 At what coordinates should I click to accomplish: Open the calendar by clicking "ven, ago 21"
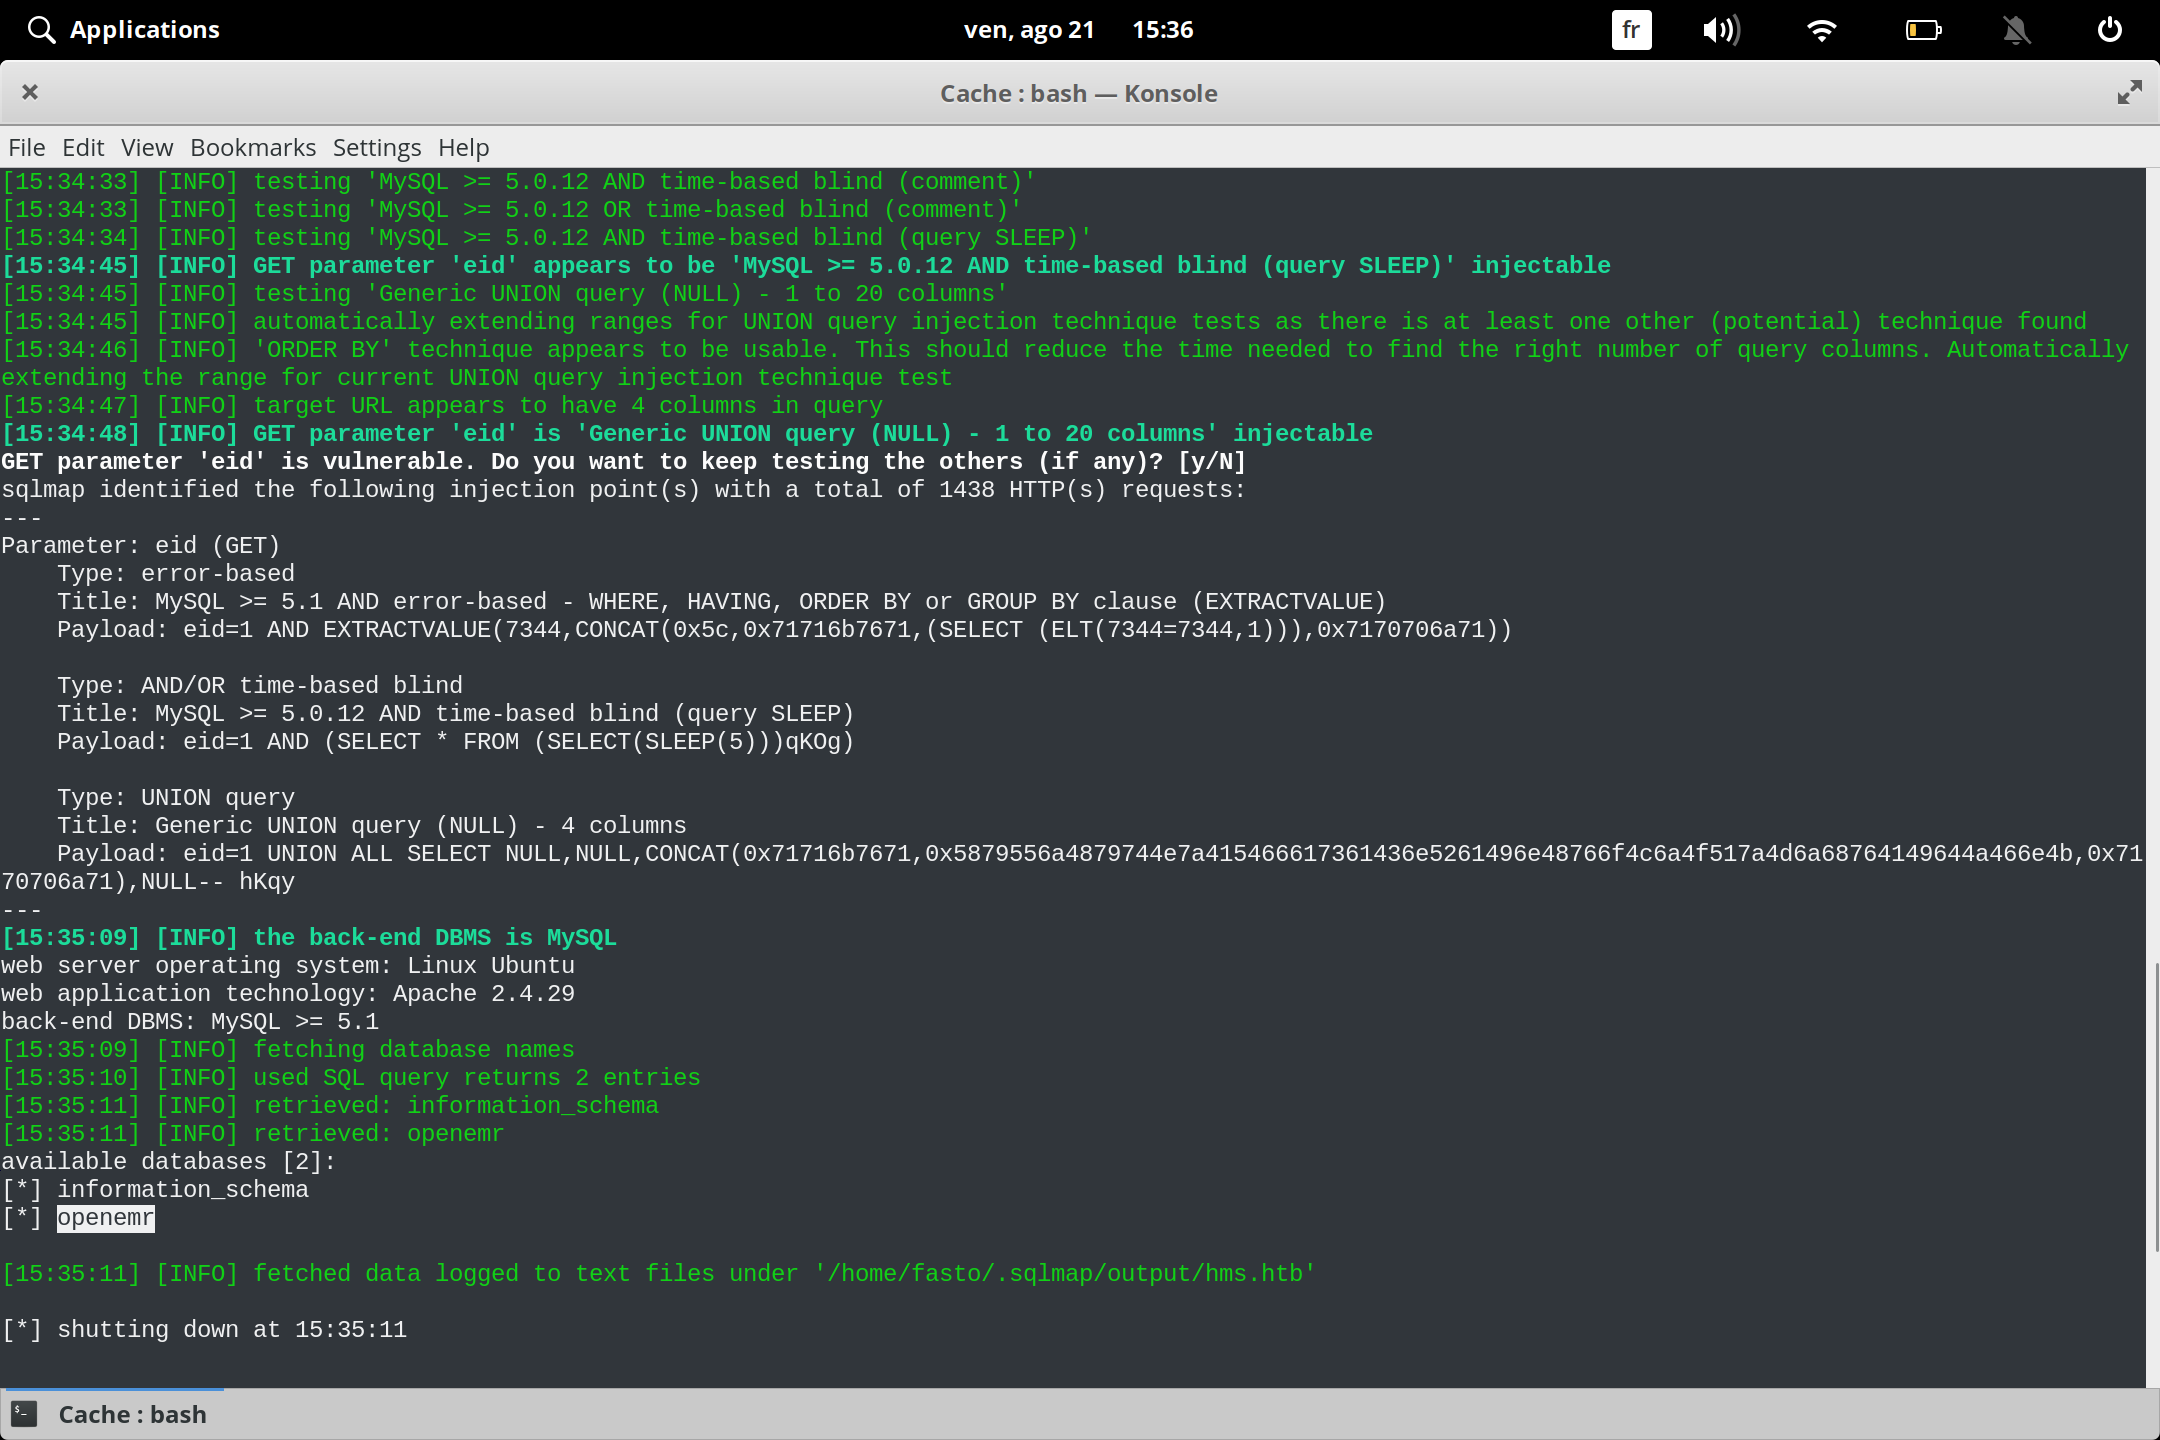click(x=1031, y=29)
